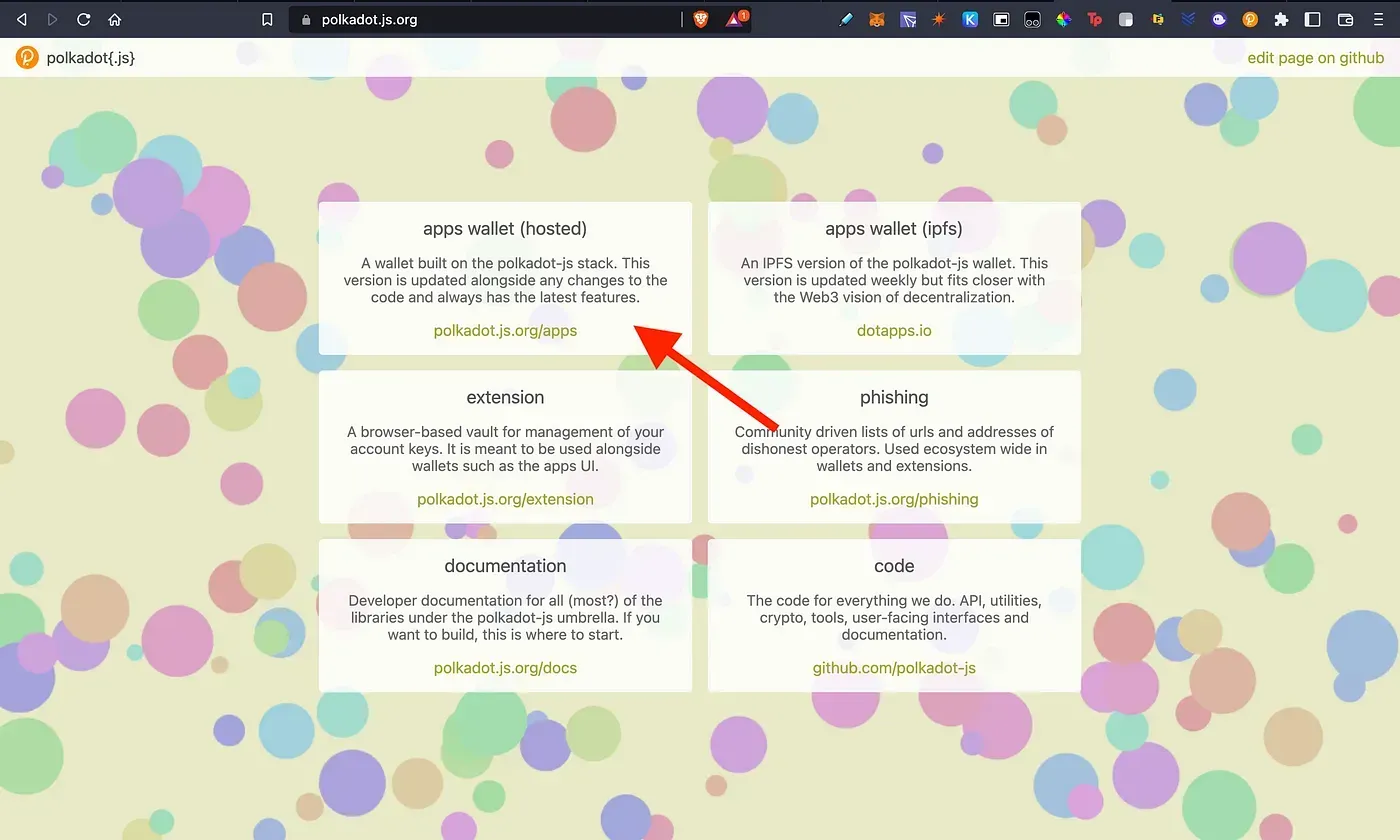The height and width of the screenshot is (840, 1400).
Task: Click the 'A browser-based vault' description text
Action: [x=505, y=449]
